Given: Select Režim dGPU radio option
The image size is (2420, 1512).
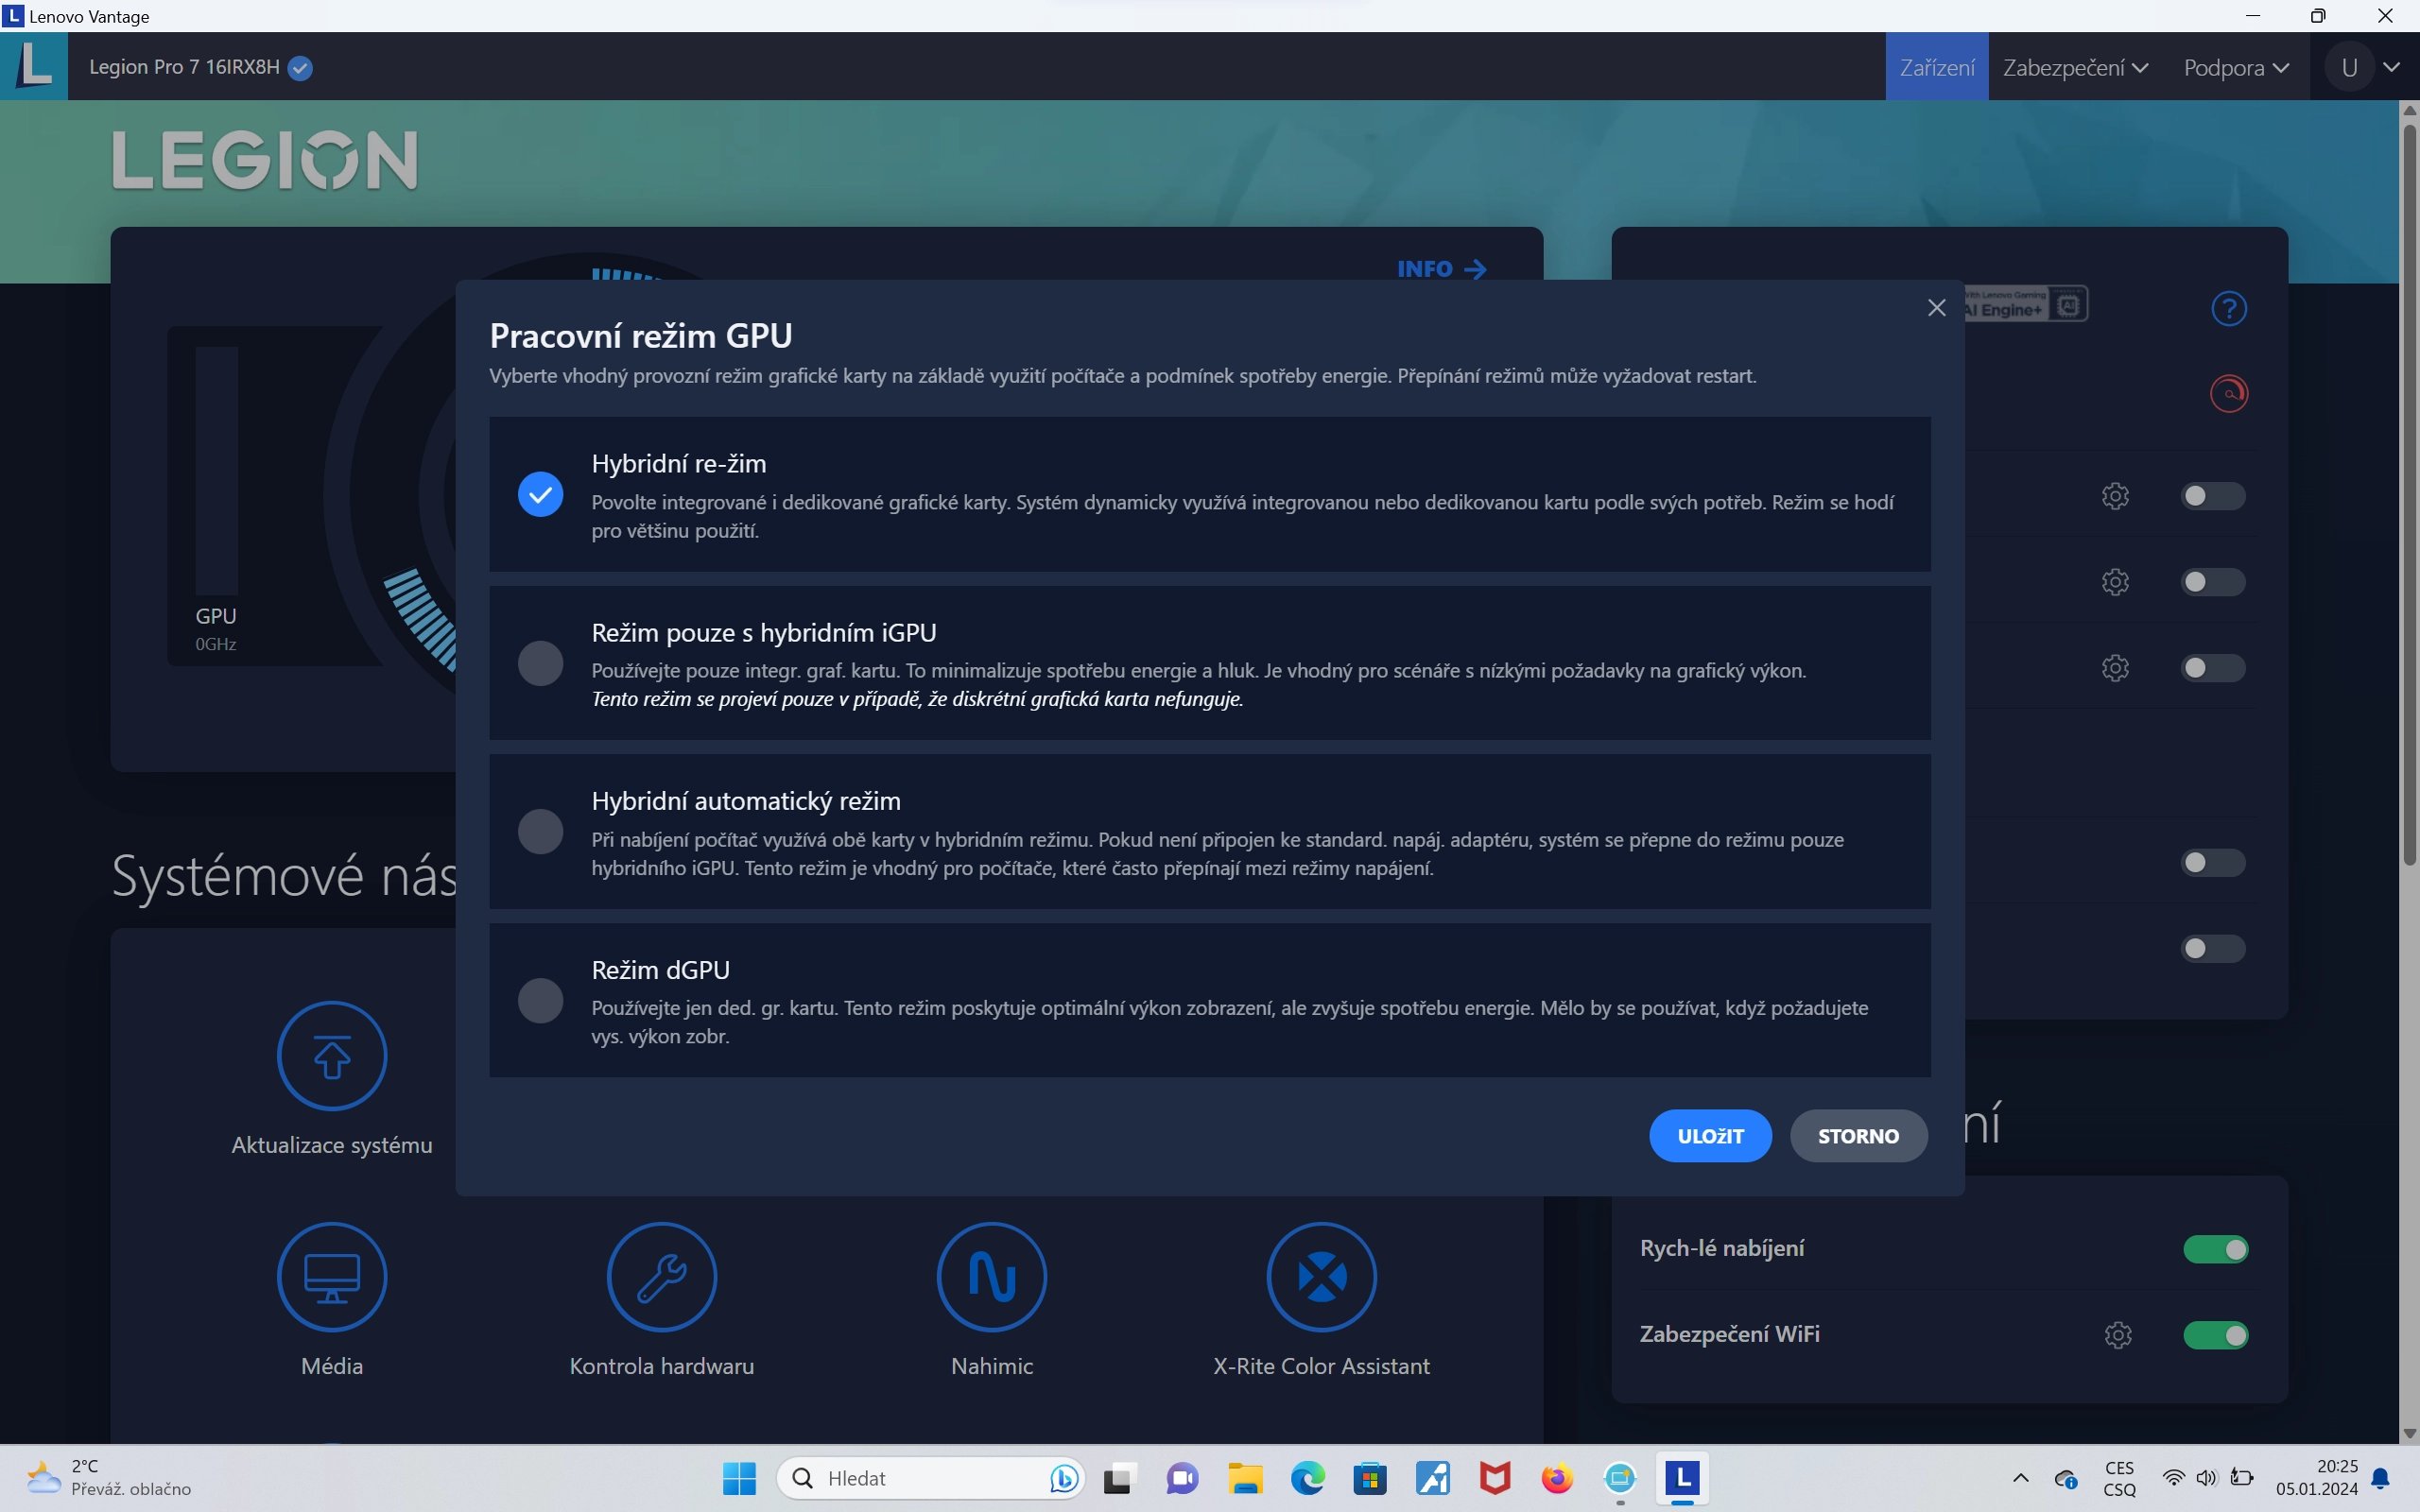Looking at the screenshot, I should (x=540, y=1000).
